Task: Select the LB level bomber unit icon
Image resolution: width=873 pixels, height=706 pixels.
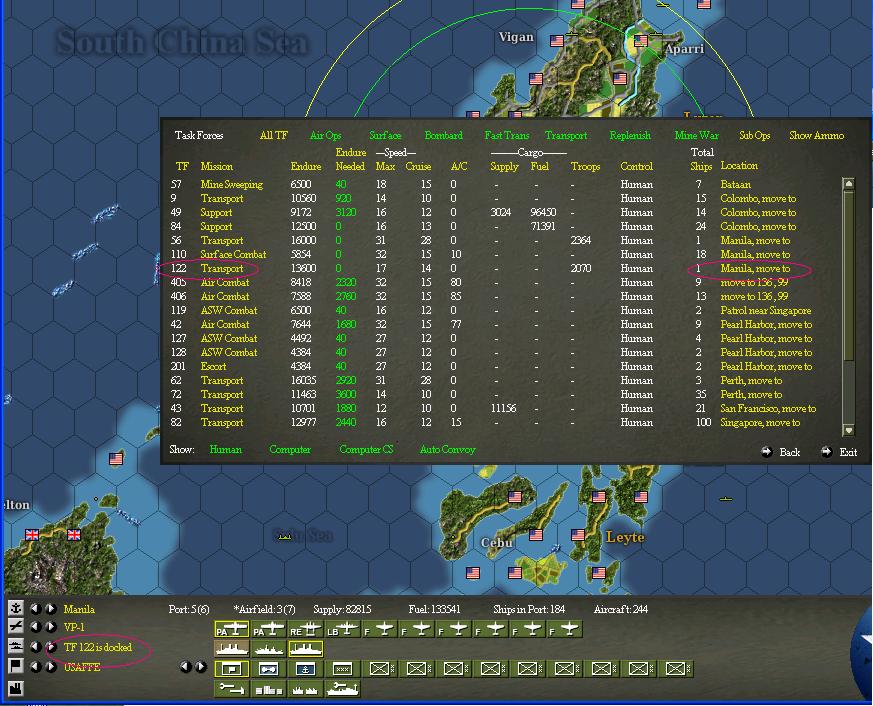Action: coord(342,629)
